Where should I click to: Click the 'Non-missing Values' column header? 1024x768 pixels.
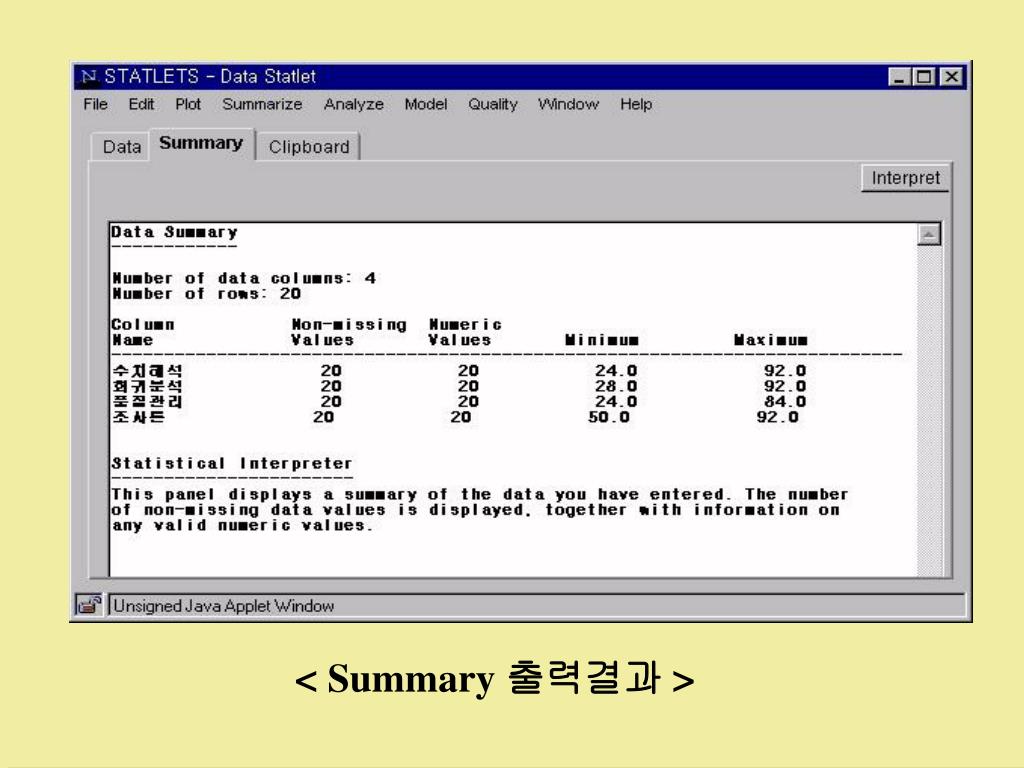(x=349, y=332)
